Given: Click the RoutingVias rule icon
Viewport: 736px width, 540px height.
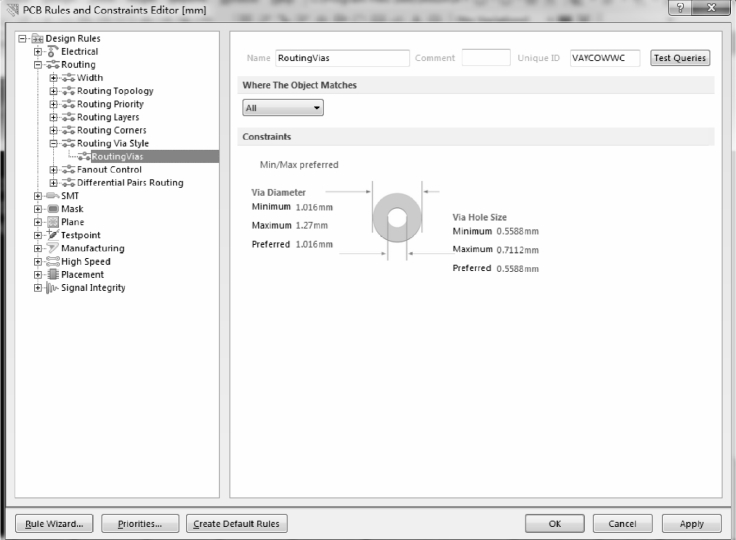Looking at the screenshot, I should [x=84, y=157].
